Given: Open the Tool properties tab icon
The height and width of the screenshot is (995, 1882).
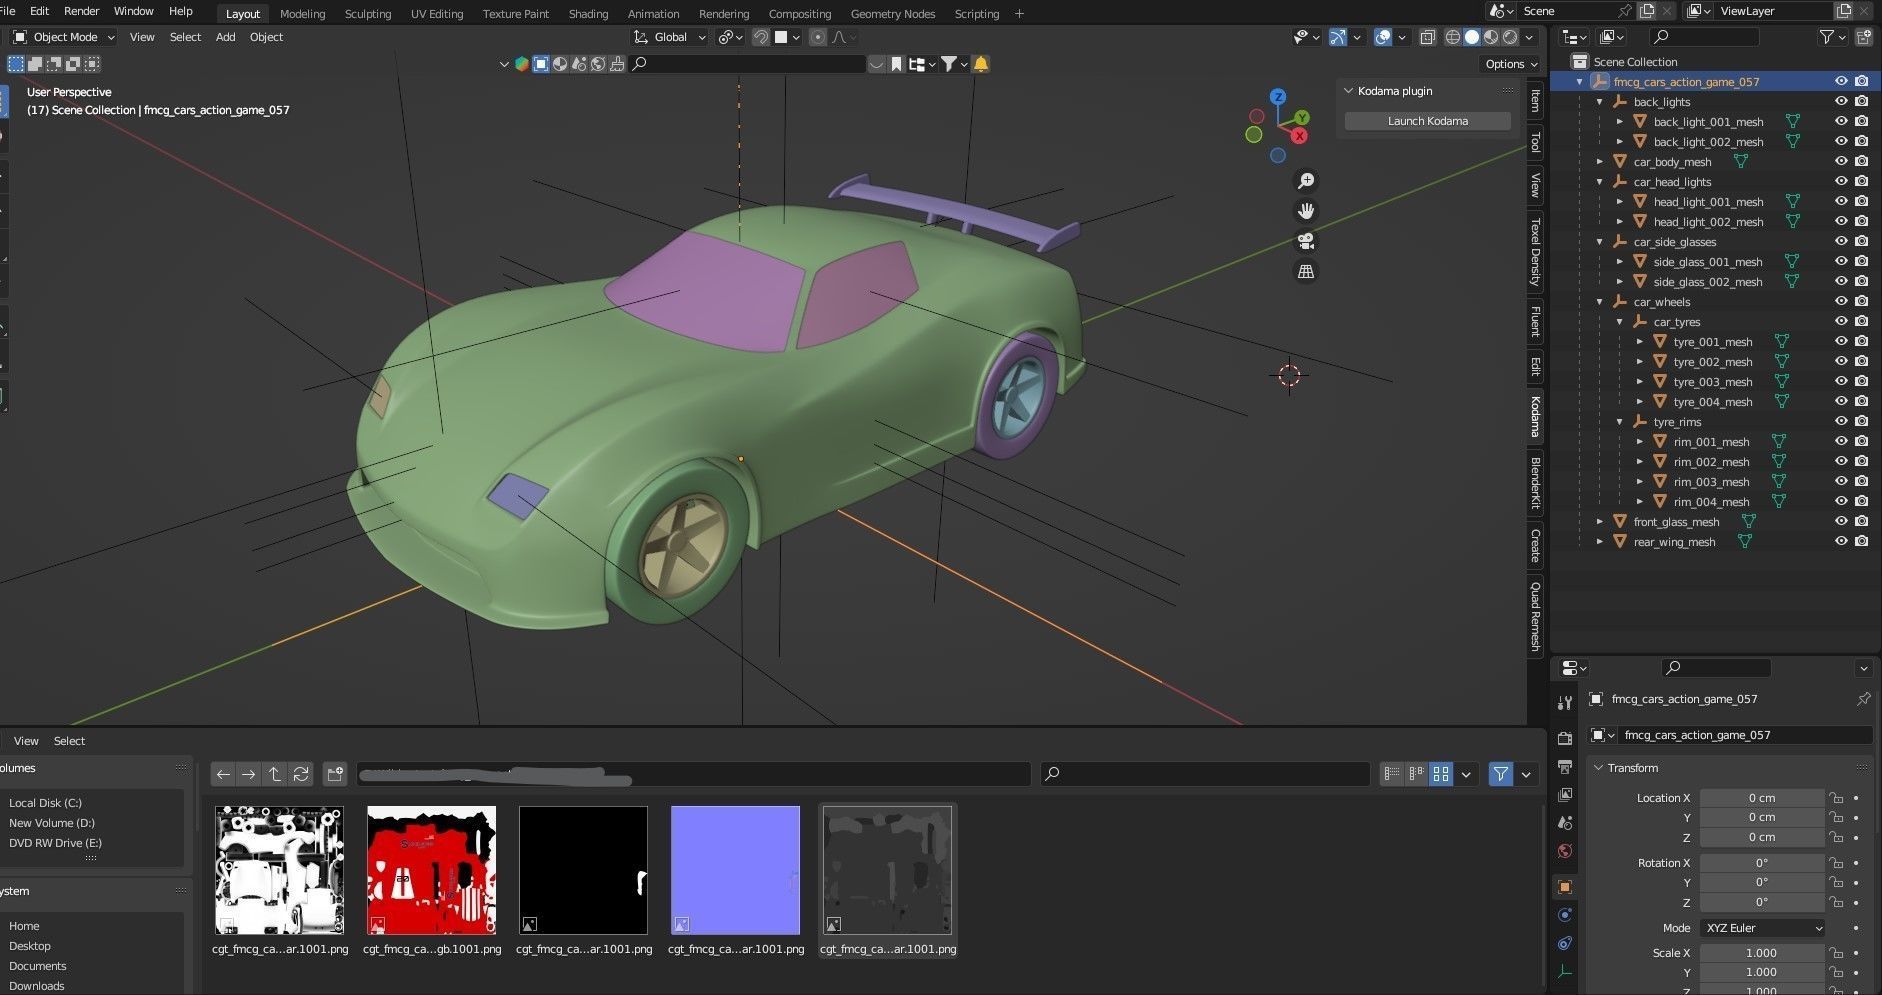Looking at the screenshot, I should click(1565, 702).
